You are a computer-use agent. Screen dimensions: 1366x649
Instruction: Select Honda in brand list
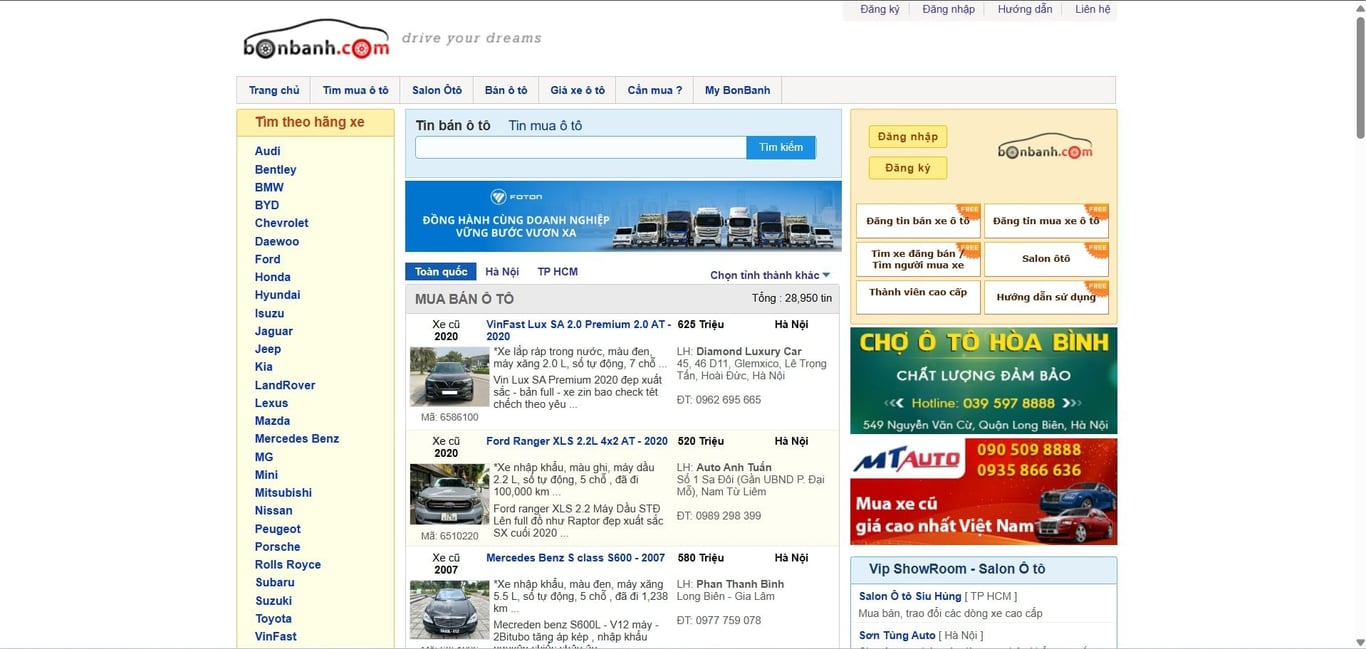(x=272, y=277)
